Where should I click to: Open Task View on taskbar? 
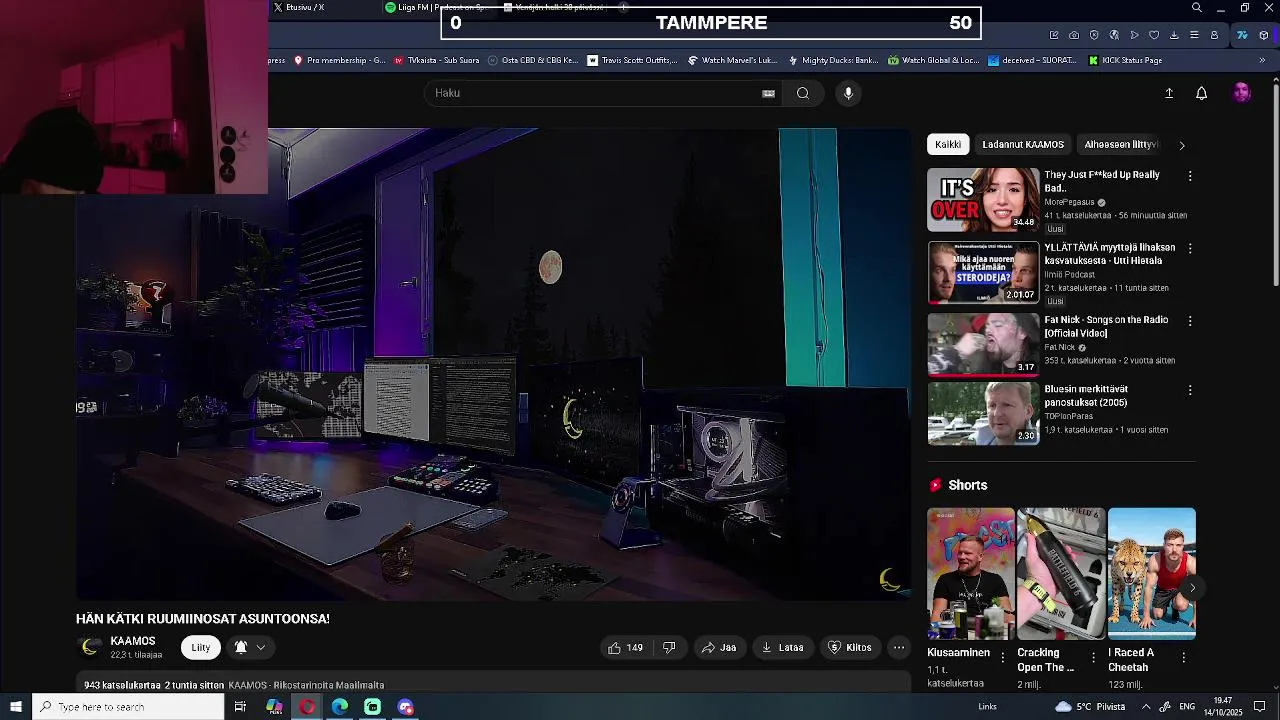coord(240,707)
